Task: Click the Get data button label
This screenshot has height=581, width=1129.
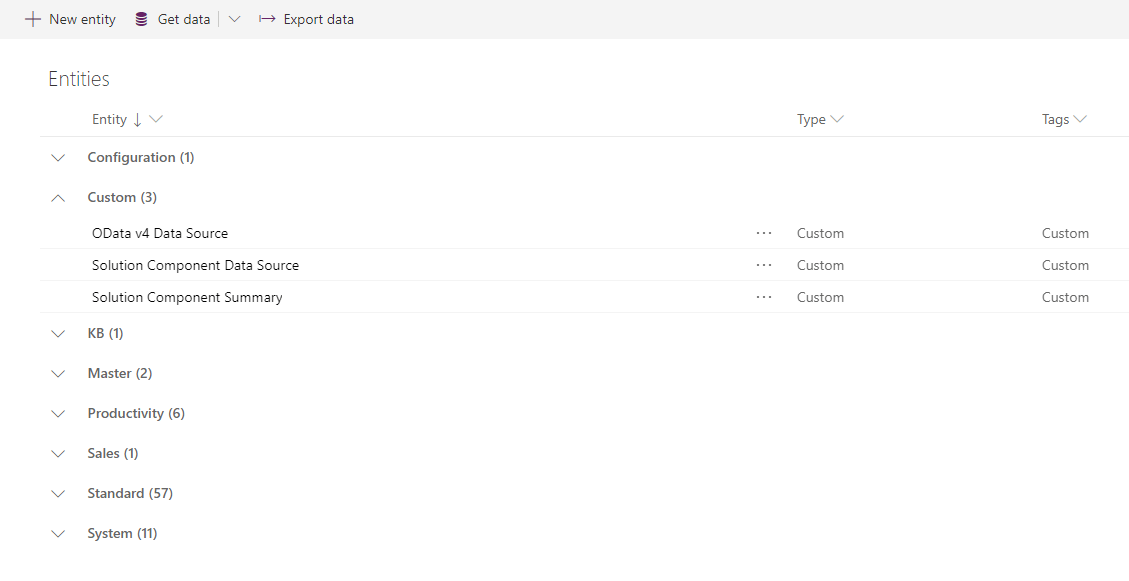Action: pyautogui.click(x=184, y=19)
